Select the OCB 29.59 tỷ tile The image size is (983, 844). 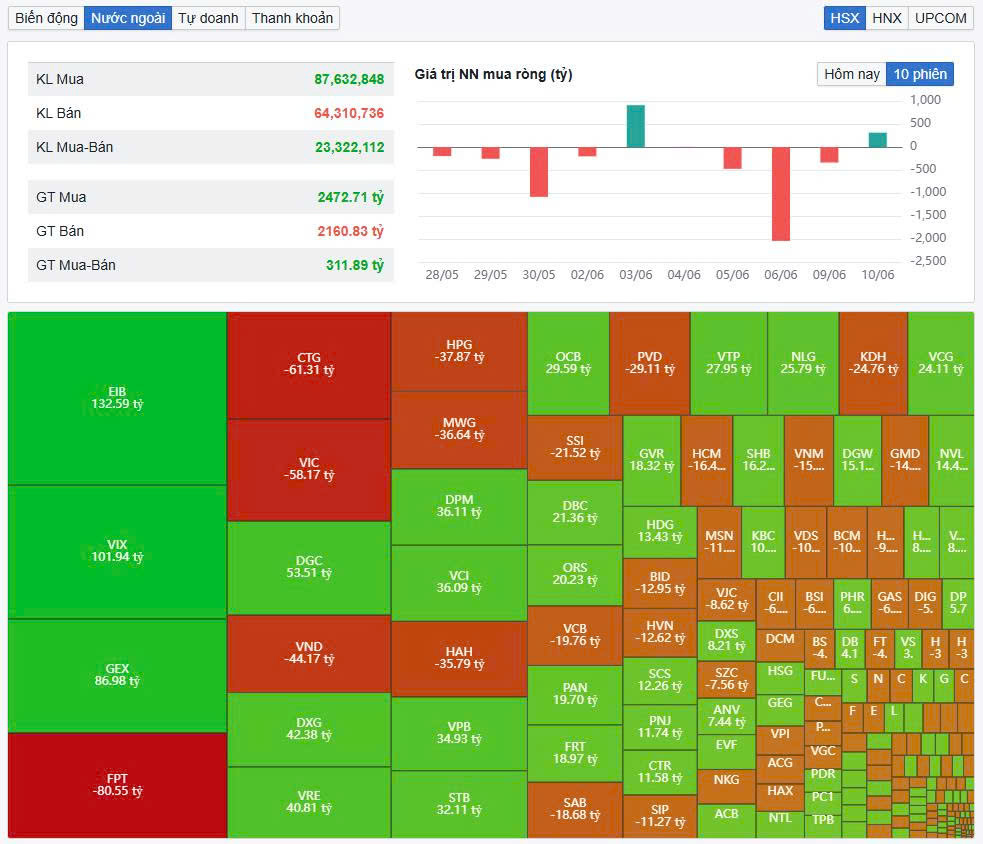(569, 364)
